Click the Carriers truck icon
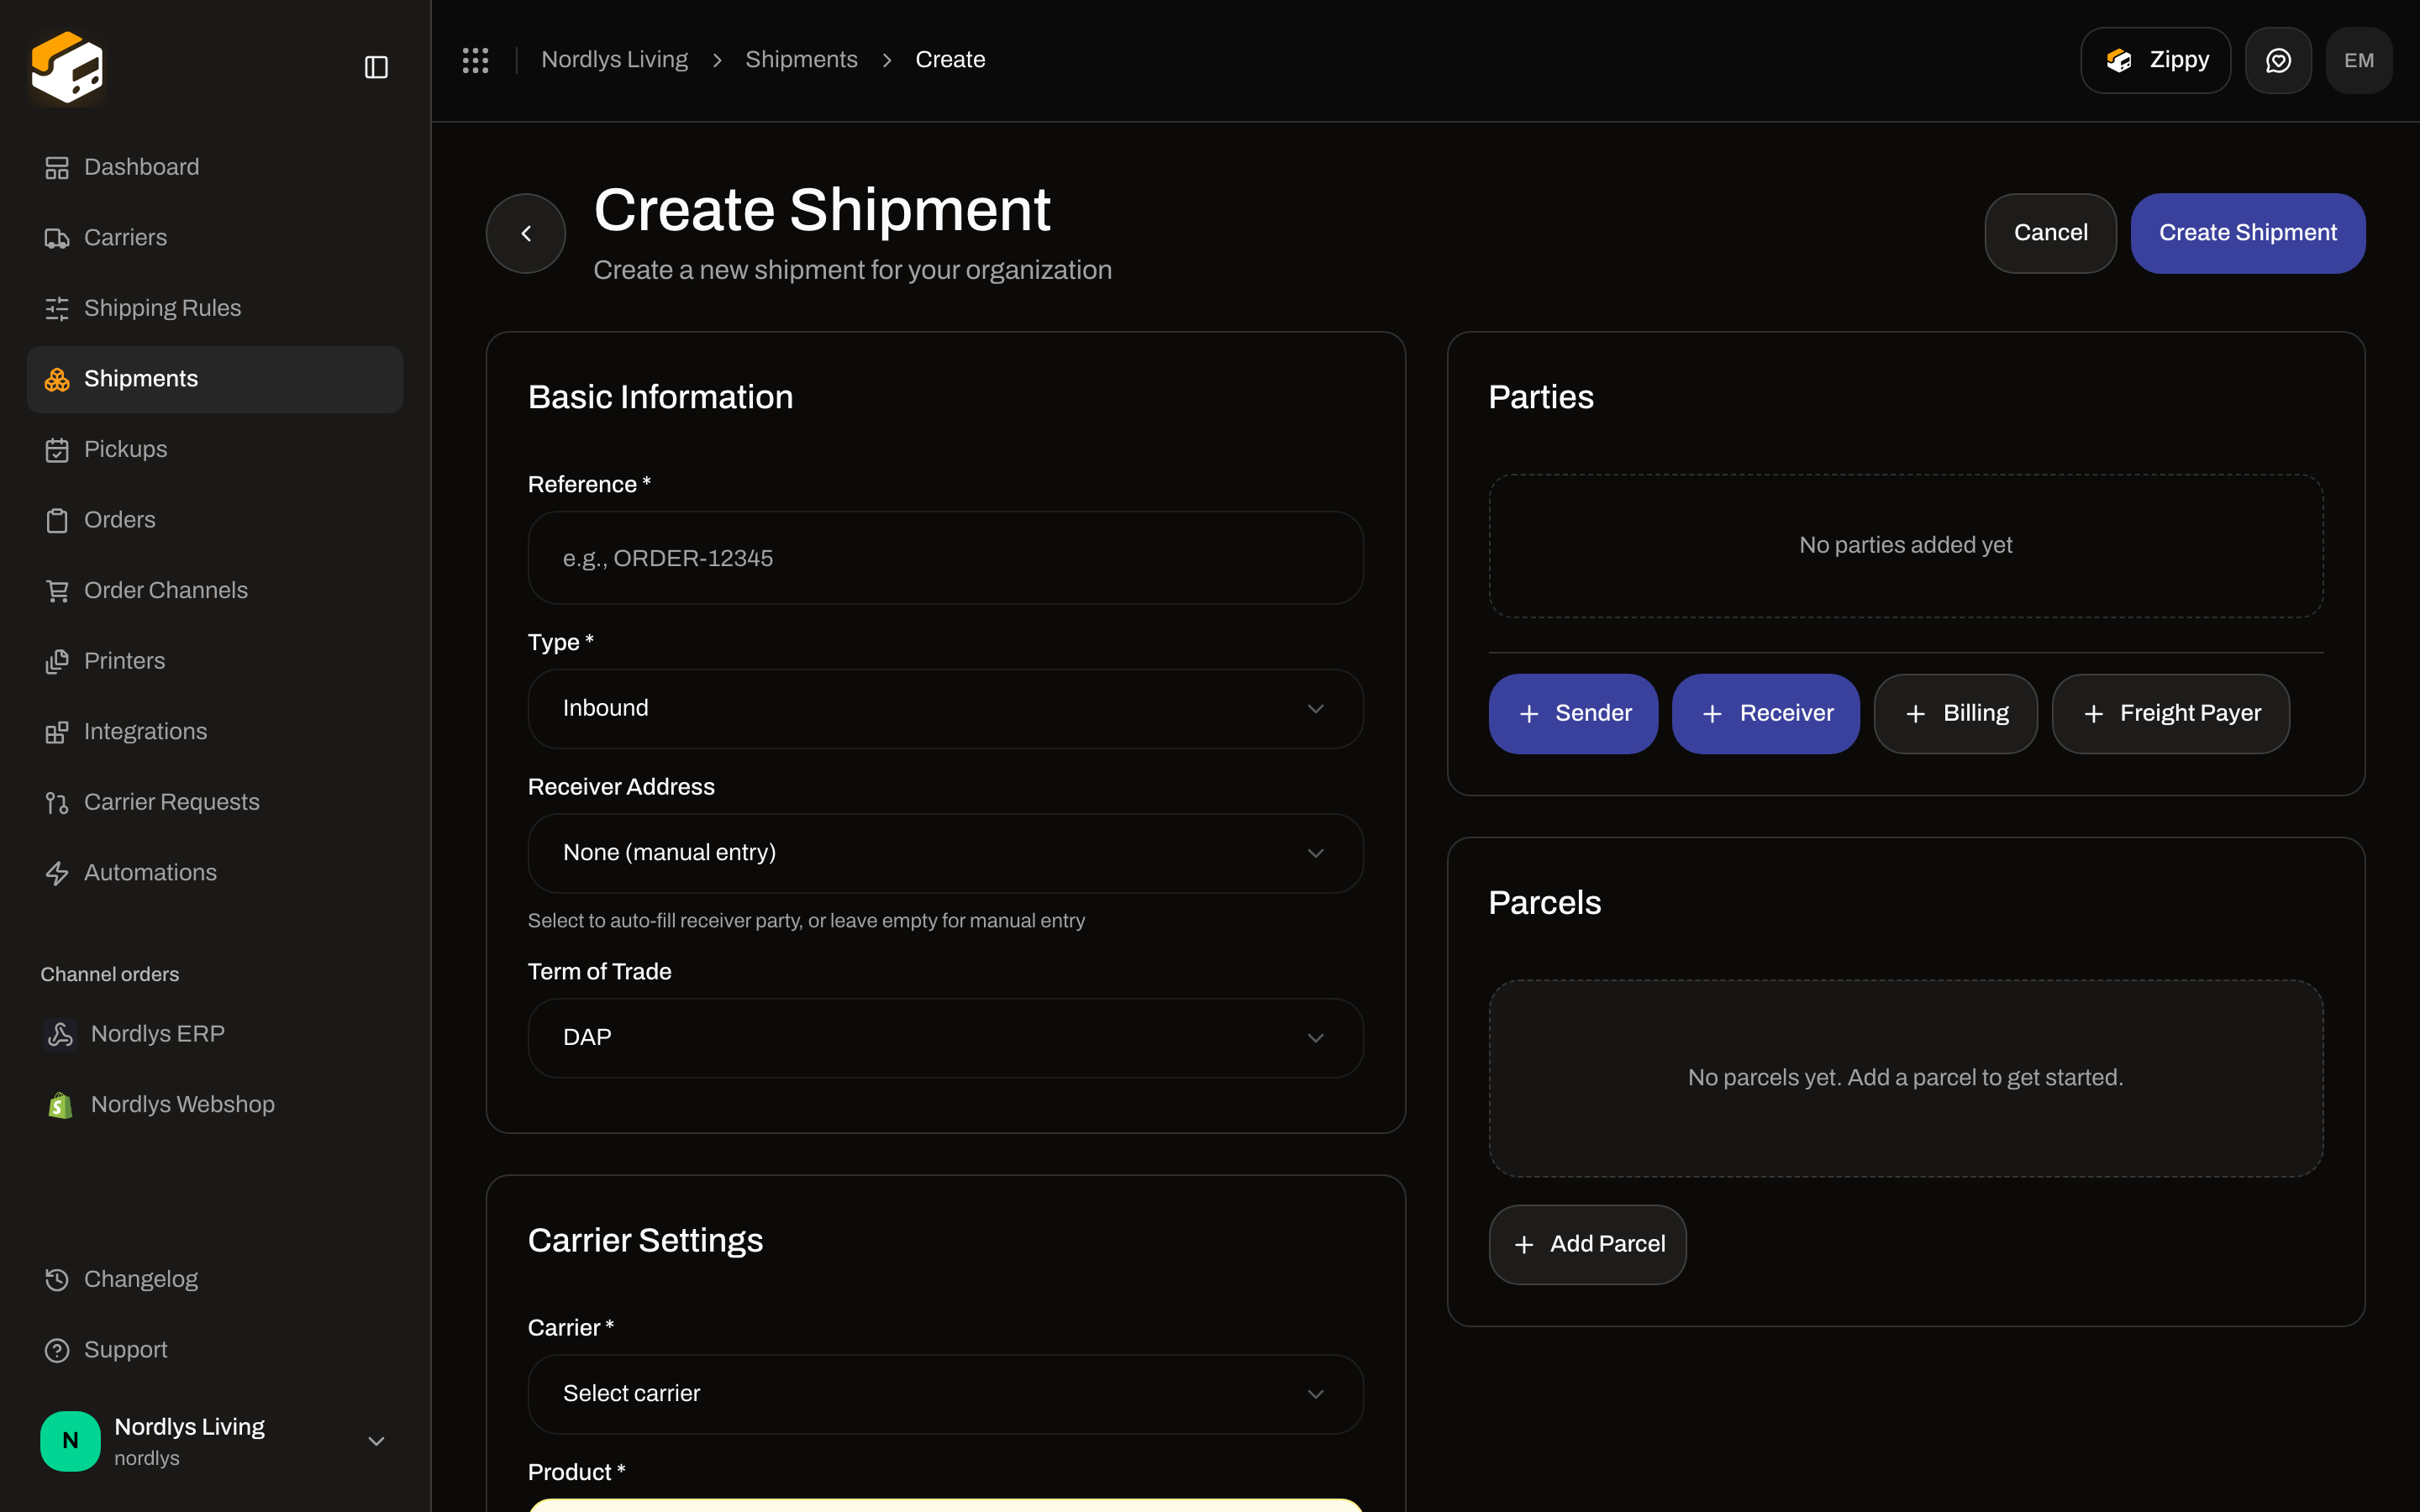 (x=57, y=238)
